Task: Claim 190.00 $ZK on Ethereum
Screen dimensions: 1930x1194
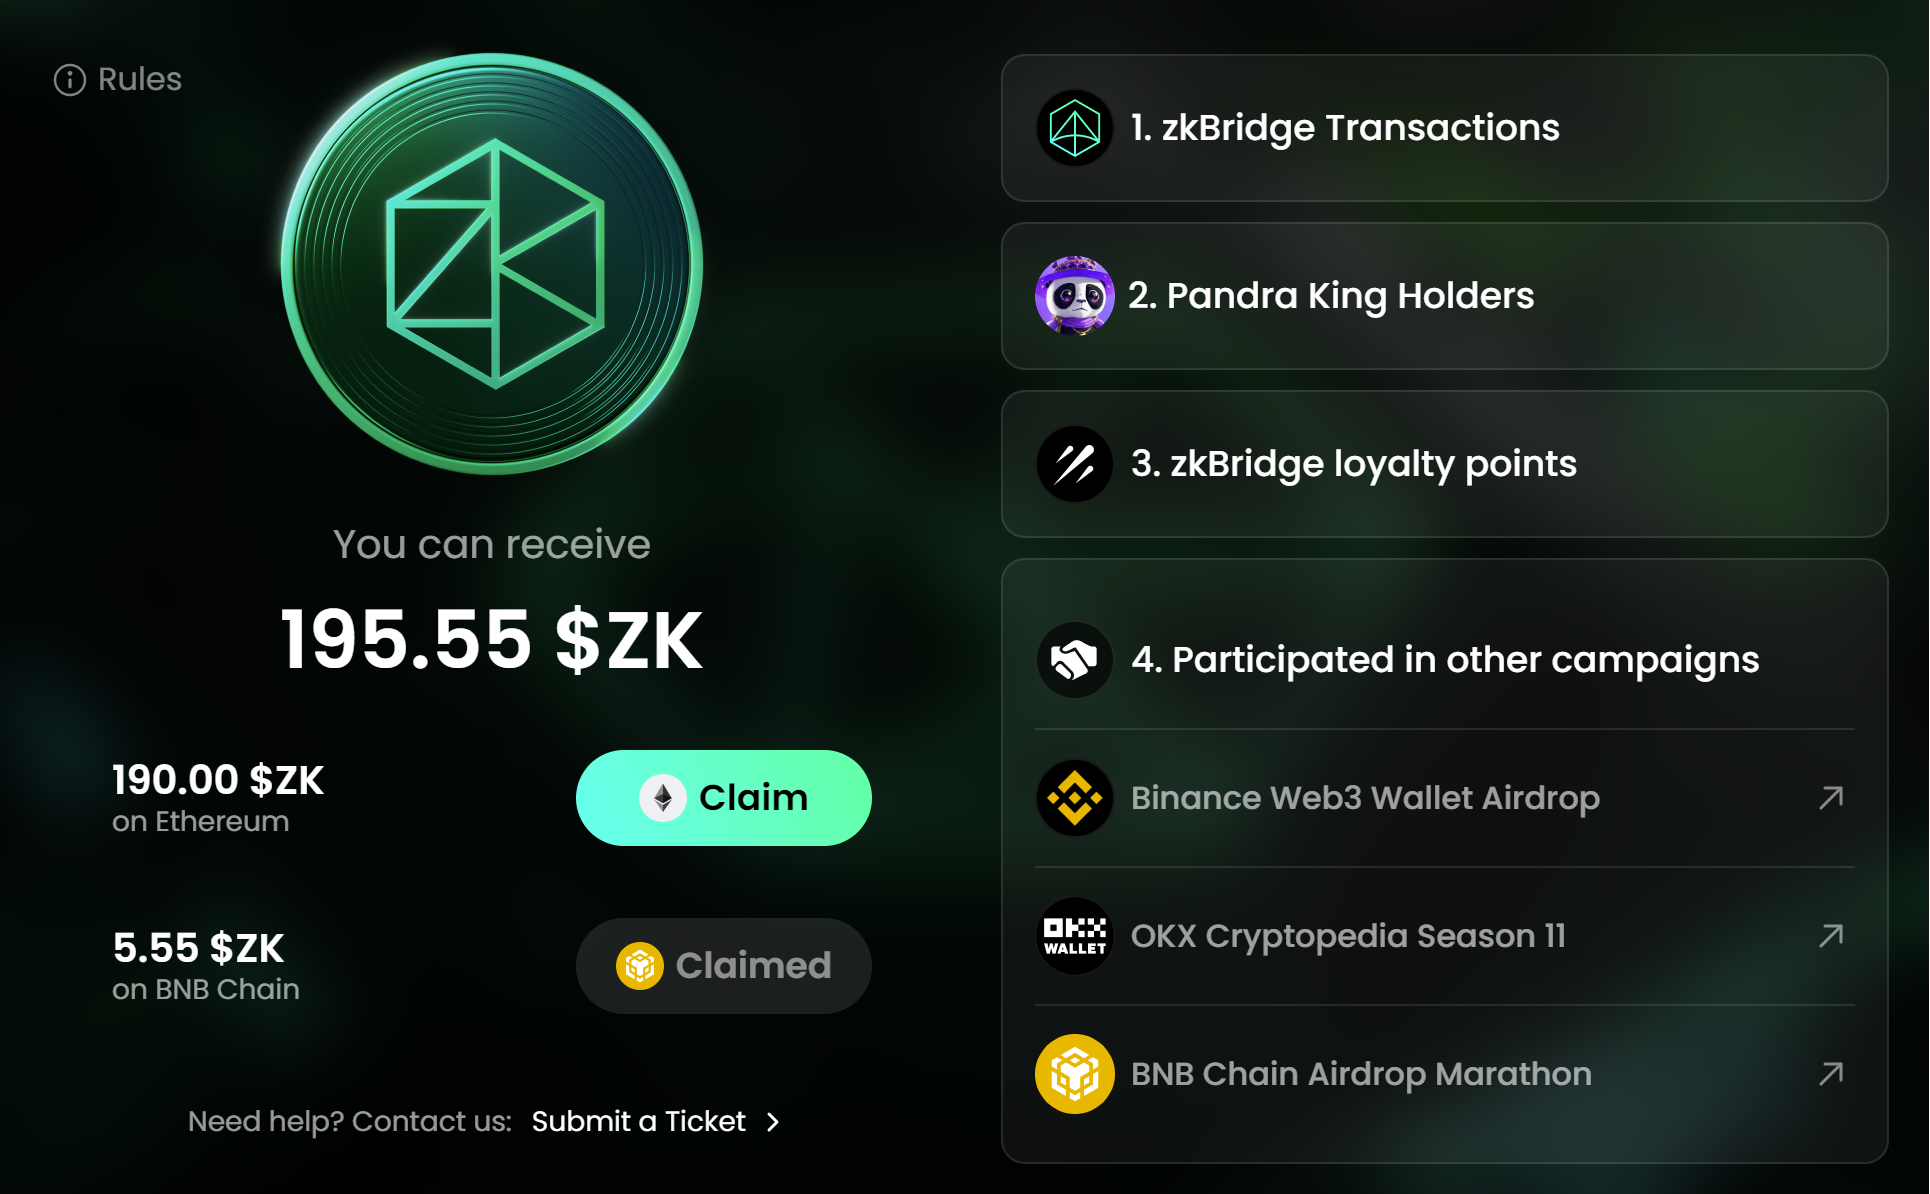Action: coord(723,798)
